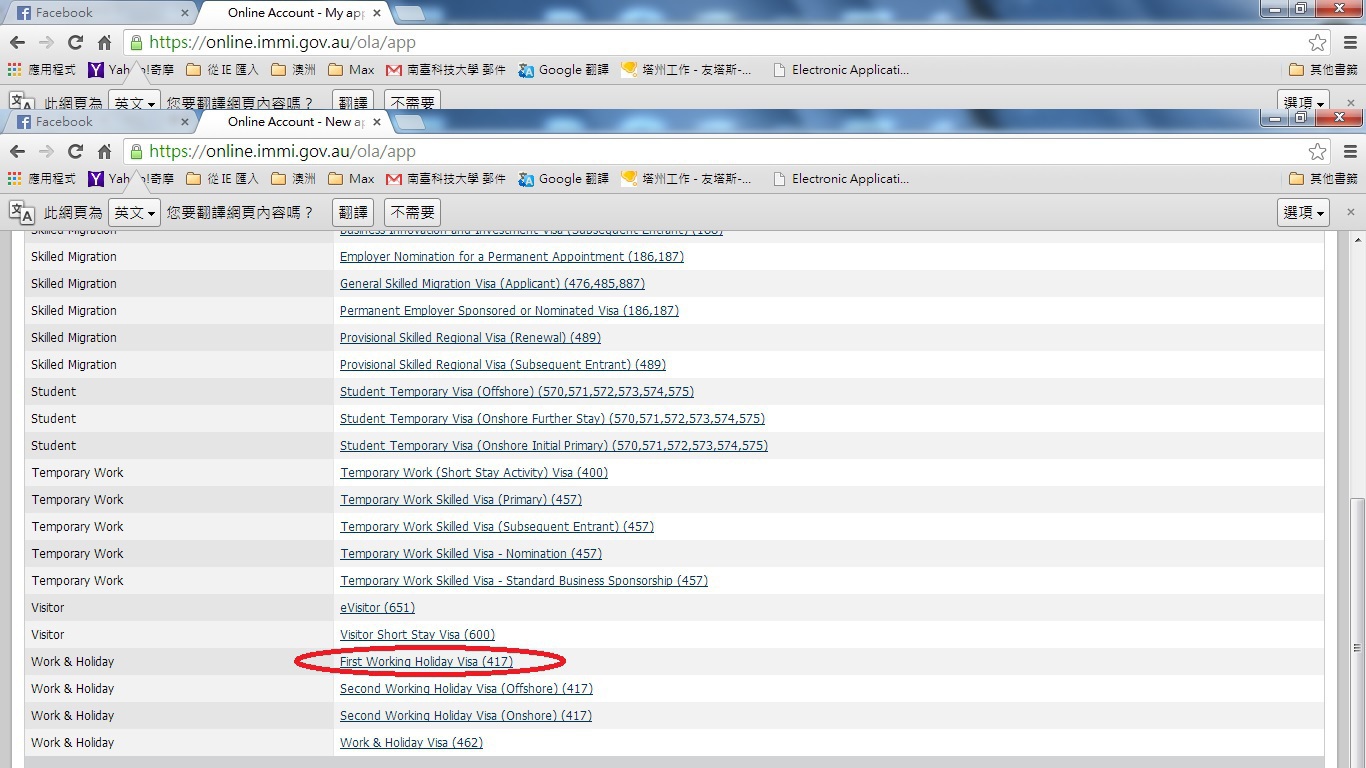Click the 不需要 button in New app window
1366x768 pixels.
pos(412,212)
